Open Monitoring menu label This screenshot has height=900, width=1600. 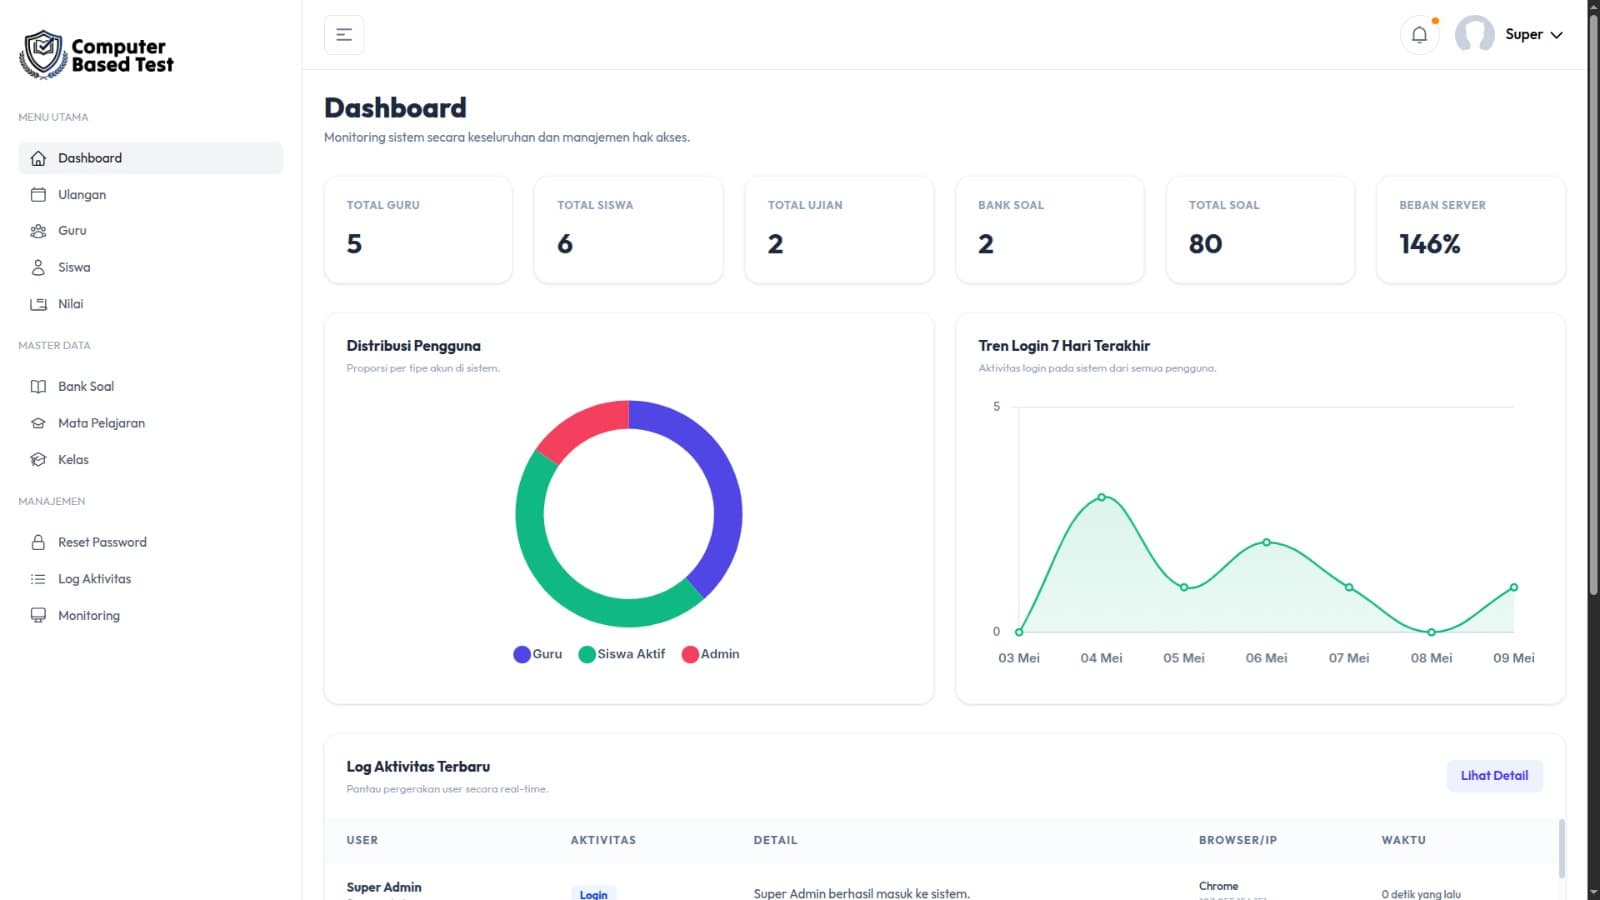89,616
